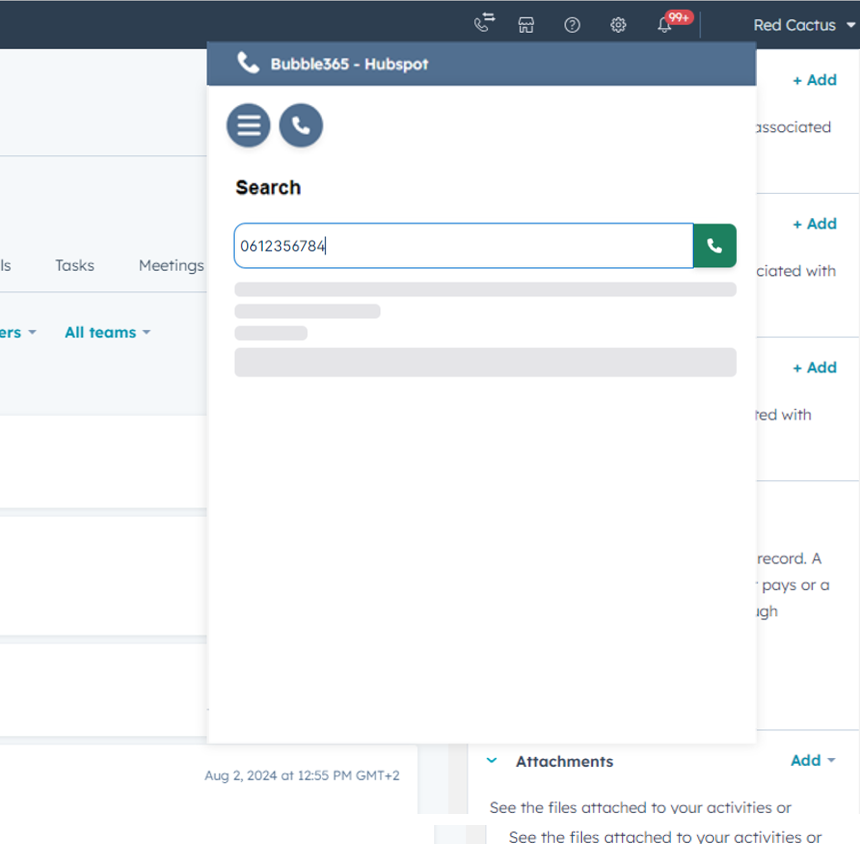
Task: Open the HubSpot Marketplace icon
Action: click(526, 25)
